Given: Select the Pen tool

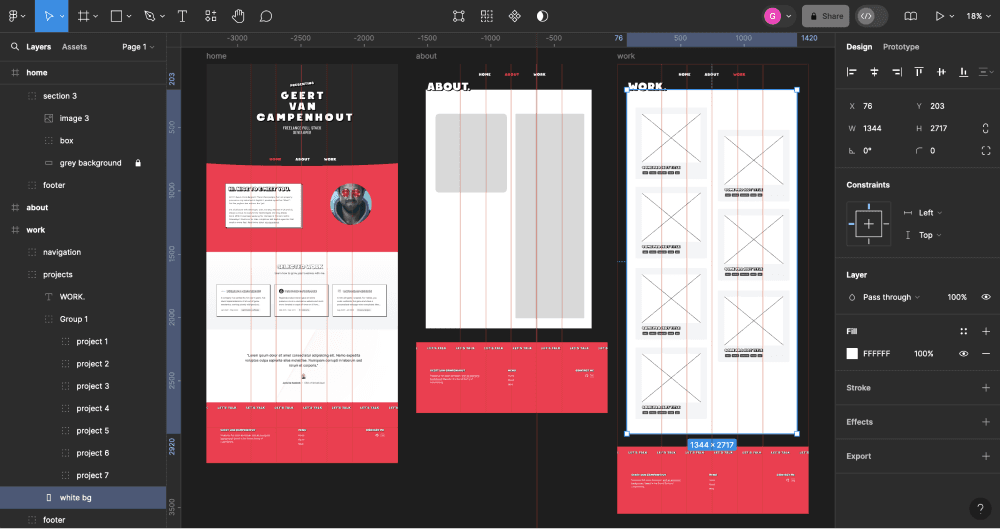Looking at the screenshot, I should (150, 16).
